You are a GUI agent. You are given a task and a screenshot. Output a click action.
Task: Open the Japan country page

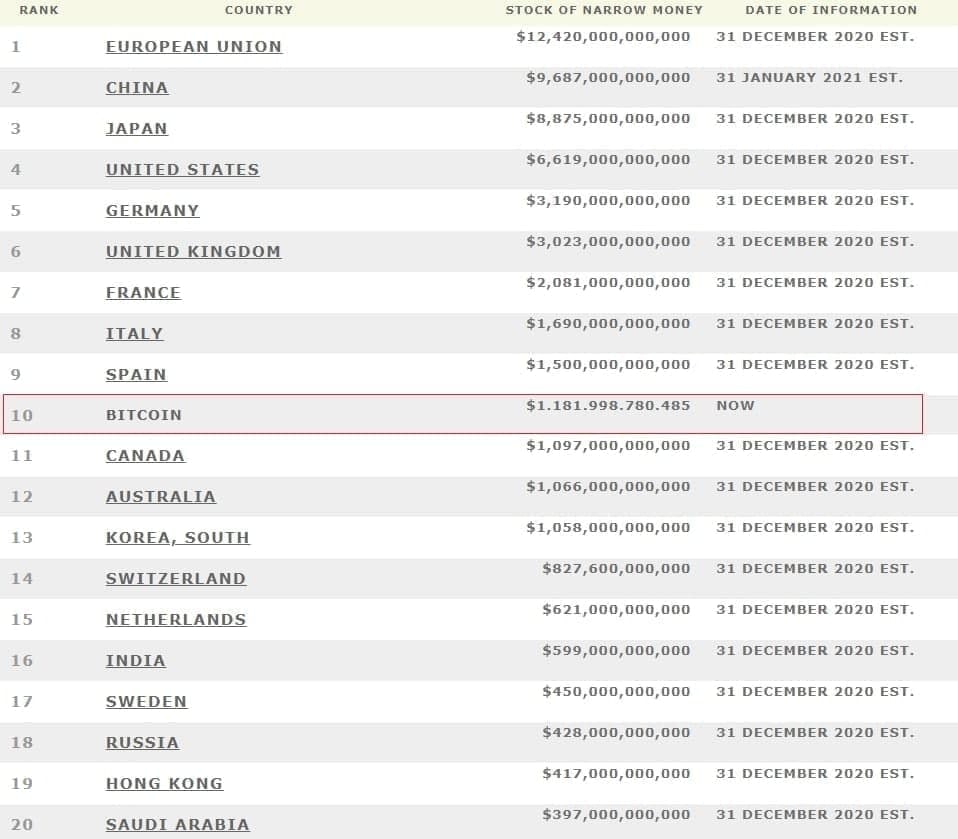(x=137, y=129)
